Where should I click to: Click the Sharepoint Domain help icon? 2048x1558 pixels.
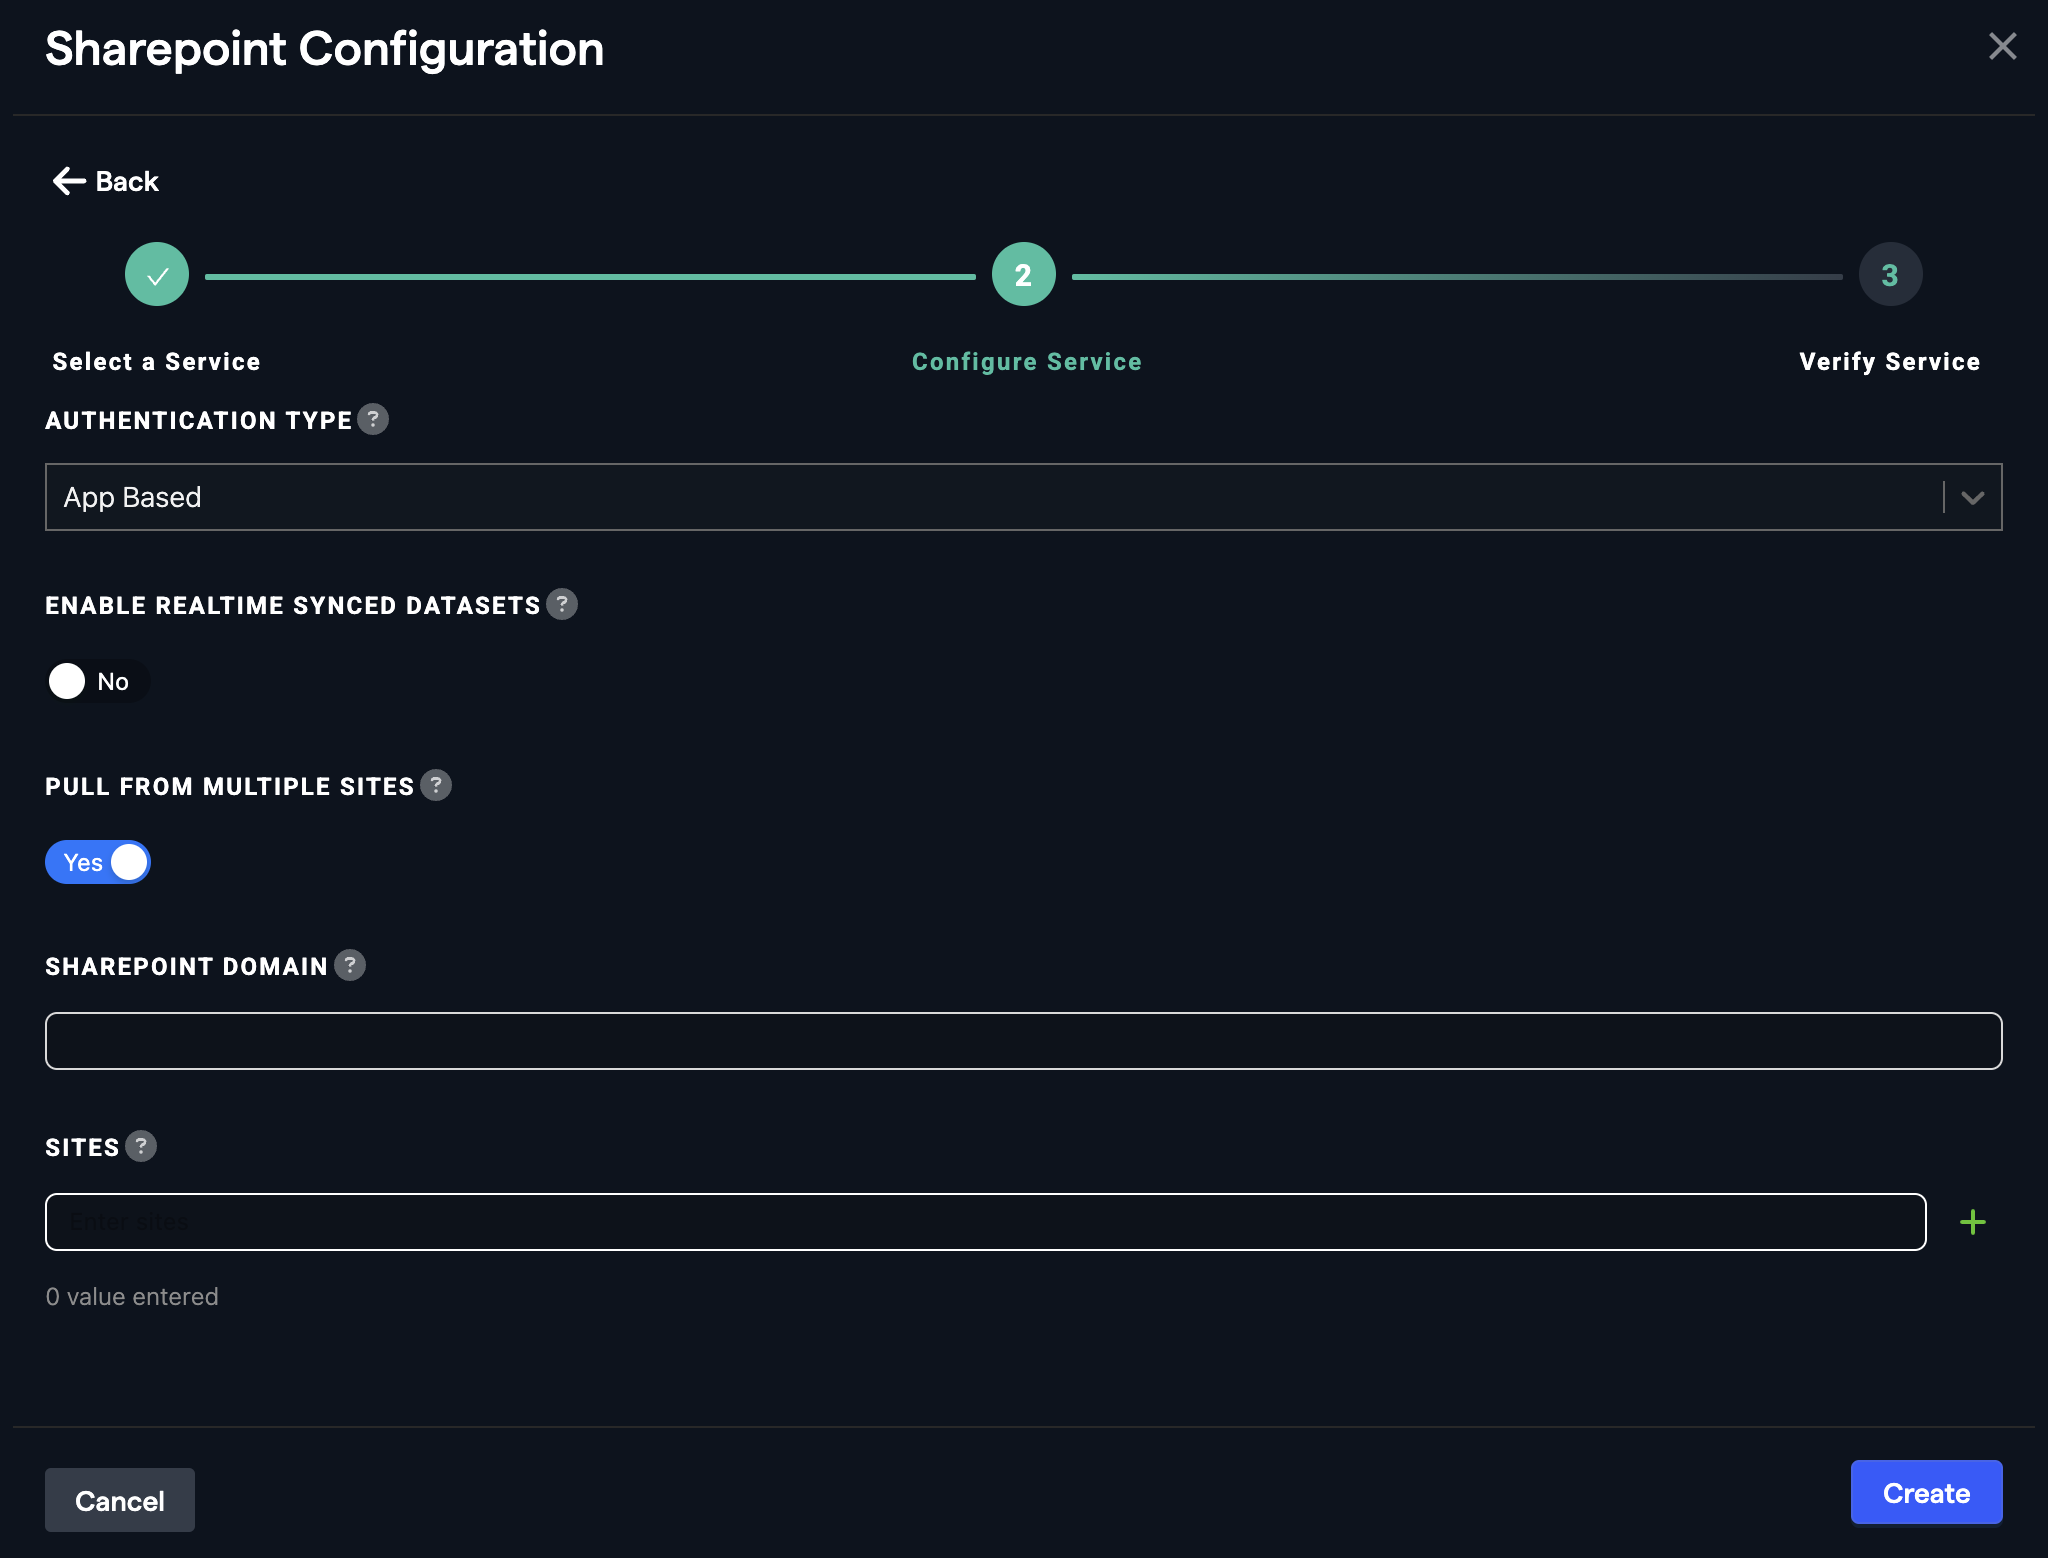coord(350,965)
